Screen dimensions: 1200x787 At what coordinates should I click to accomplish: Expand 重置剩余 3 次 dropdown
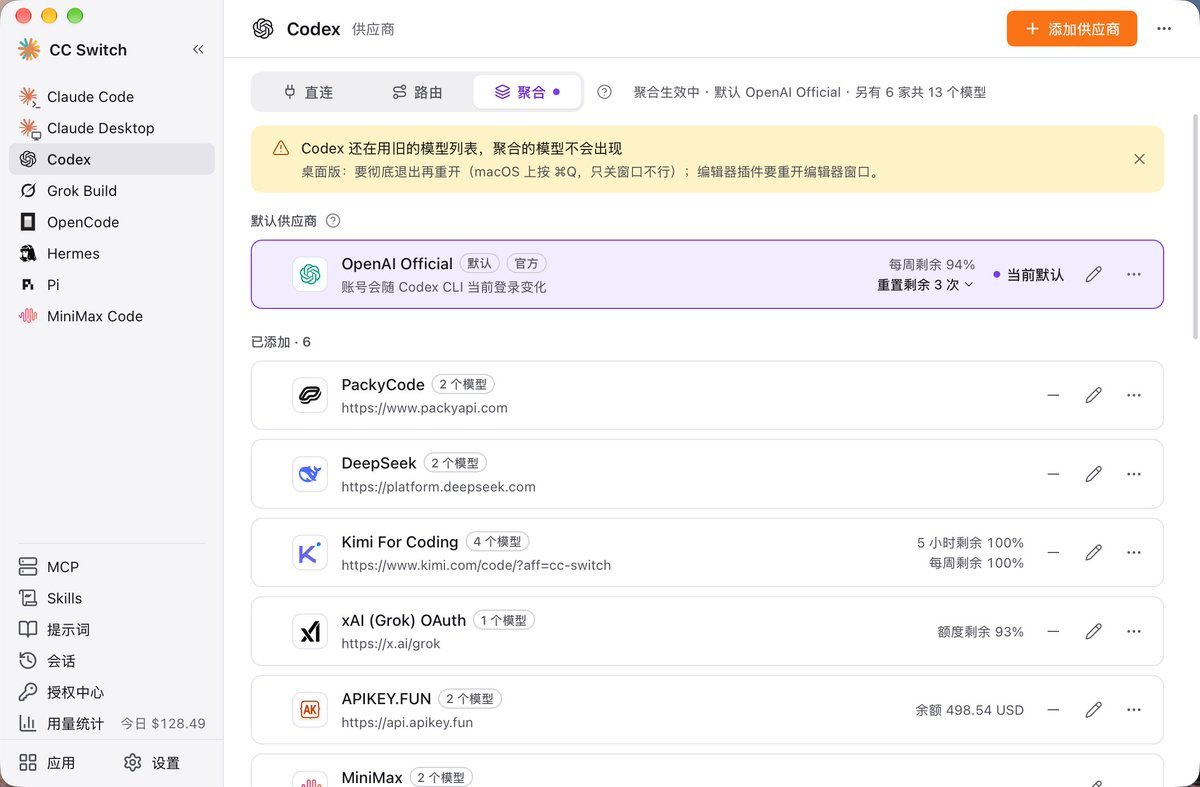tap(925, 284)
